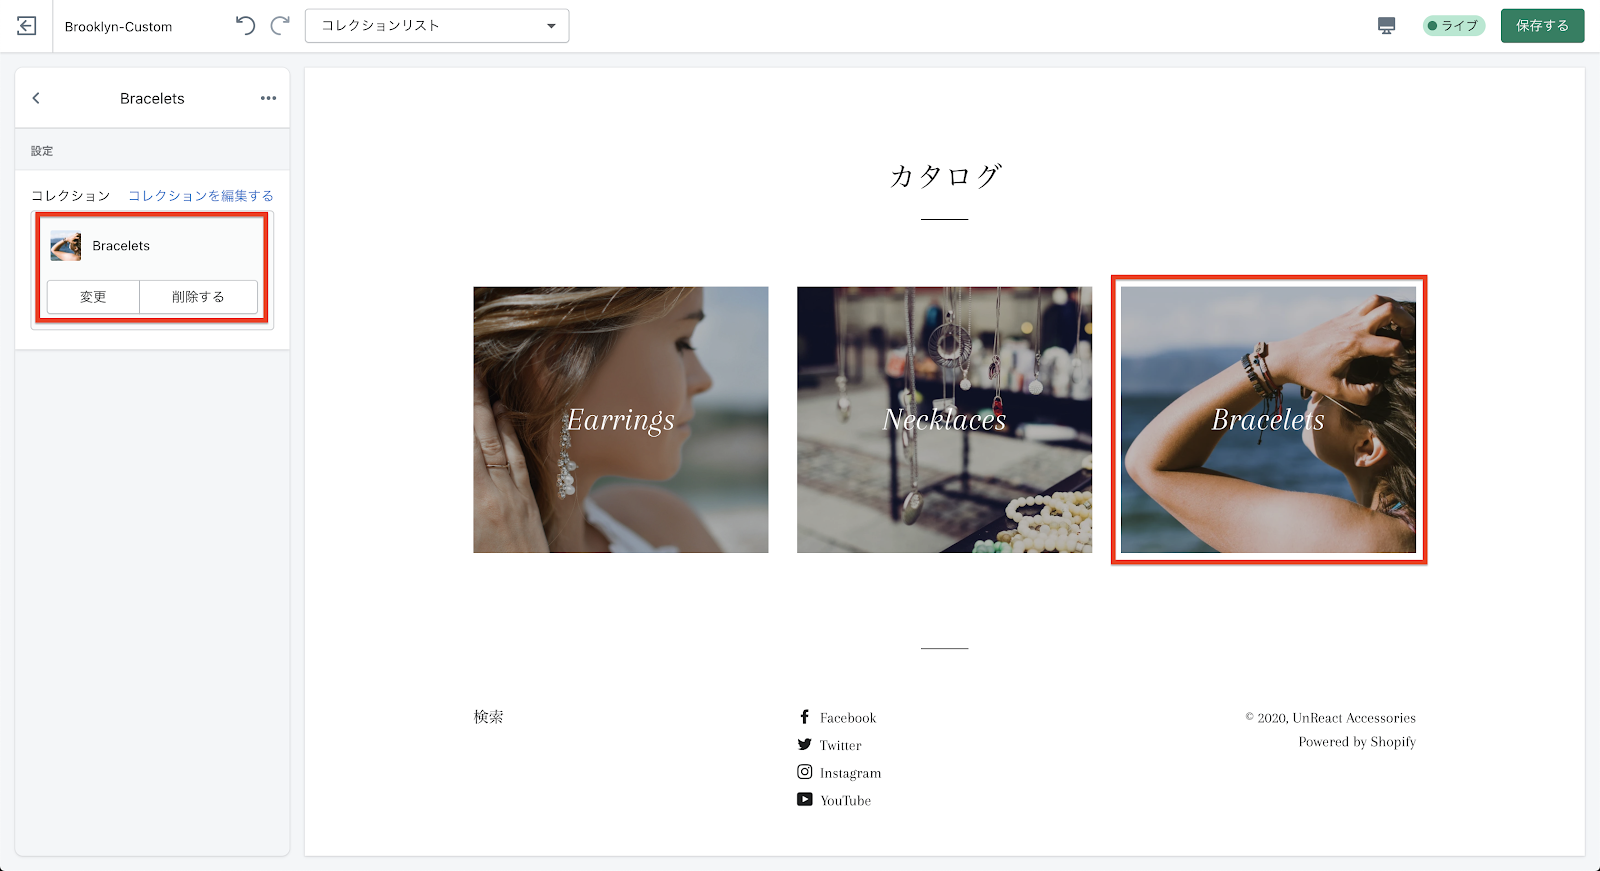Open the YouTube footer icon
The image size is (1600, 871).
804,800
